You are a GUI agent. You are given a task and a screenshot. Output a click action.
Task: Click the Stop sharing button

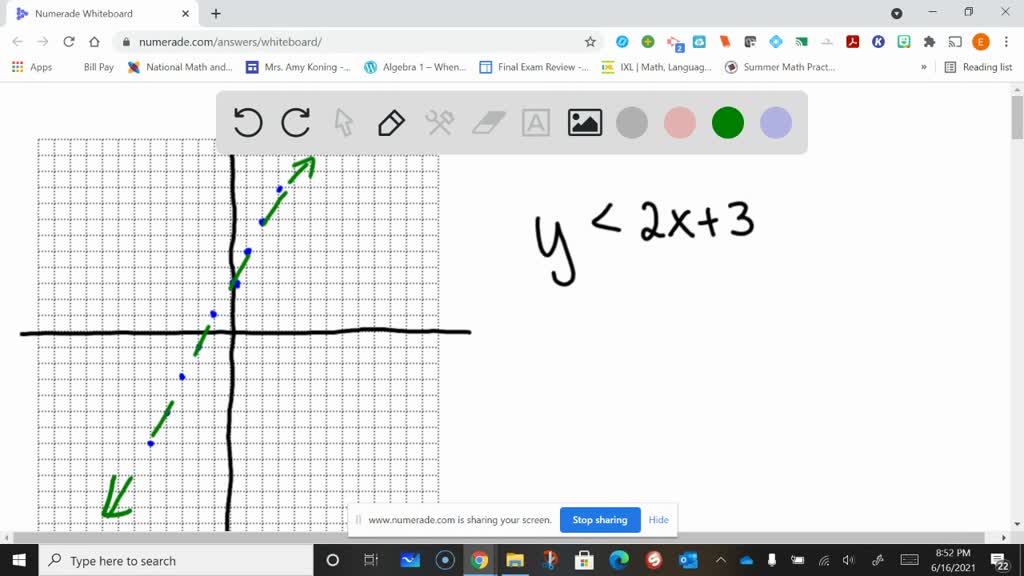[600, 520]
